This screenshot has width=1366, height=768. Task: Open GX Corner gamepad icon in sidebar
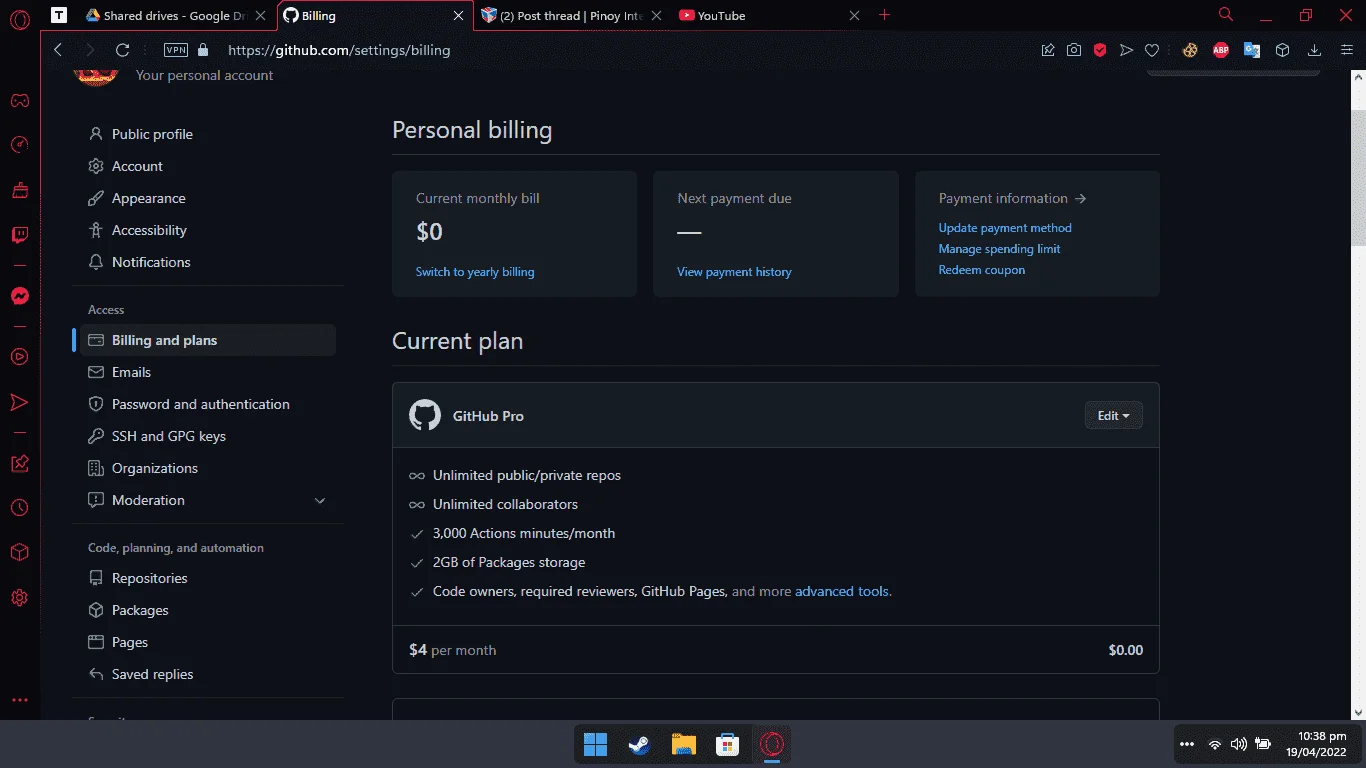[19, 101]
